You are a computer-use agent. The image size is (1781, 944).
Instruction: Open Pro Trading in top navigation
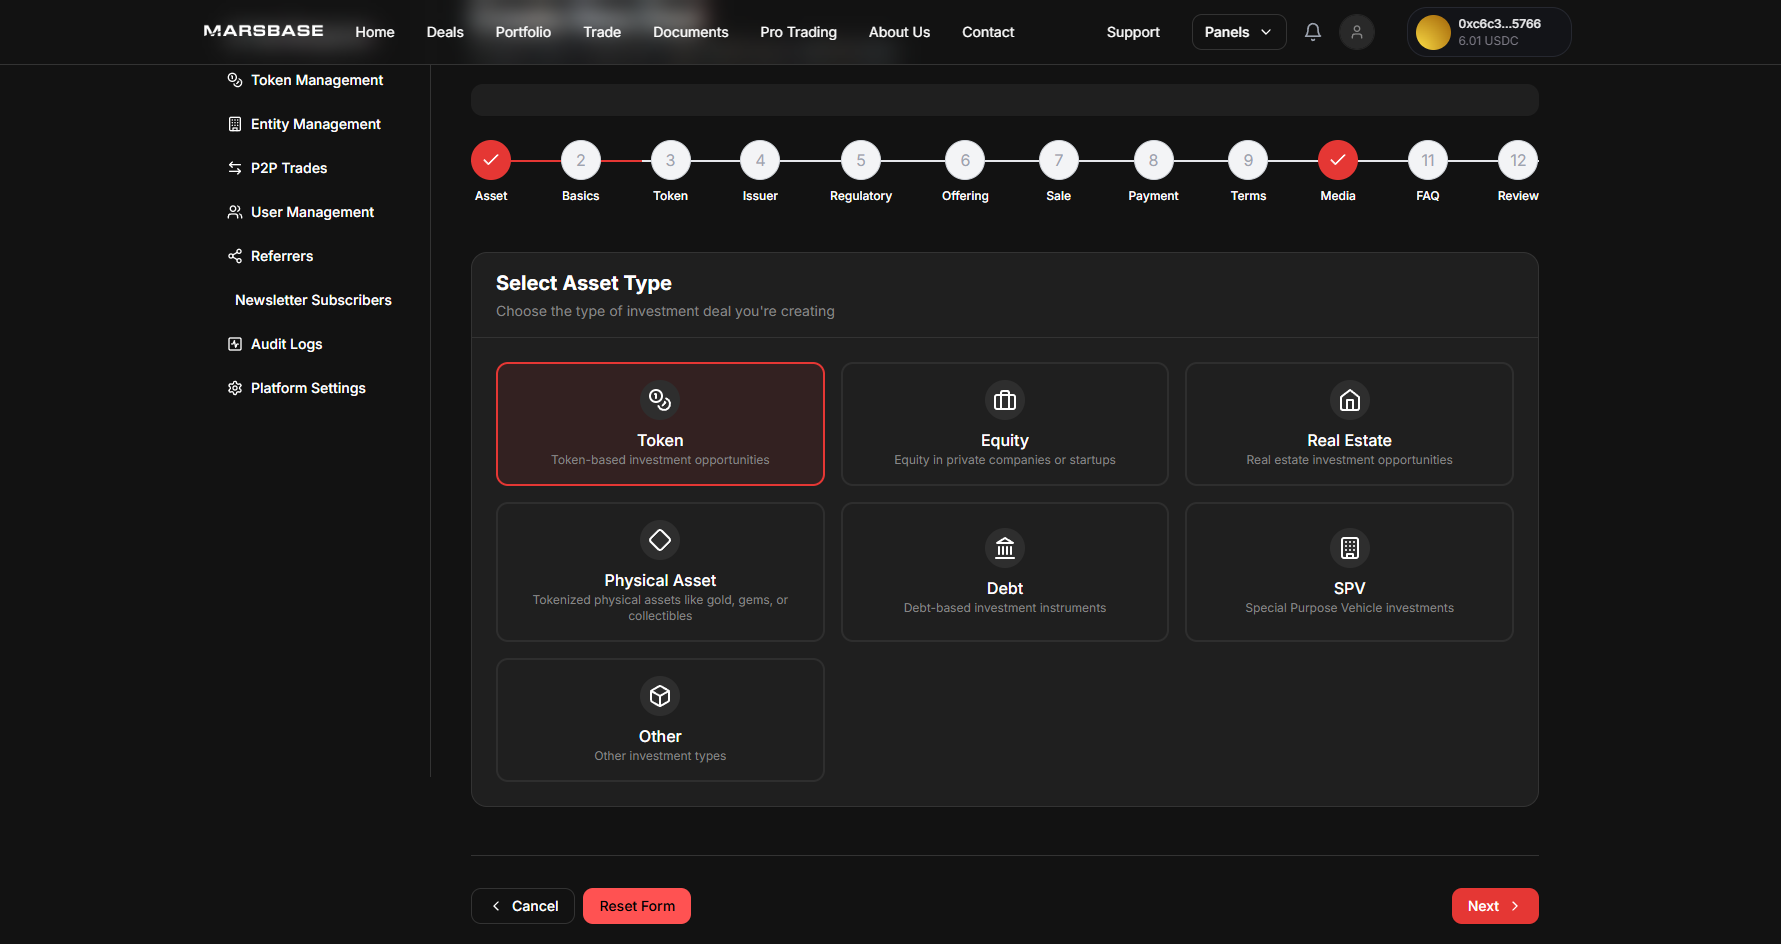tap(798, 32)
